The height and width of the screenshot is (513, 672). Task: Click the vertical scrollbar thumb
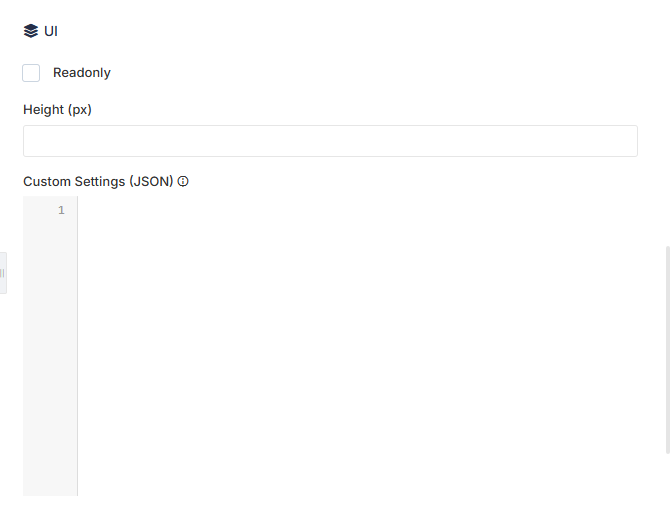pyautogui.click(x=668, y=350)
